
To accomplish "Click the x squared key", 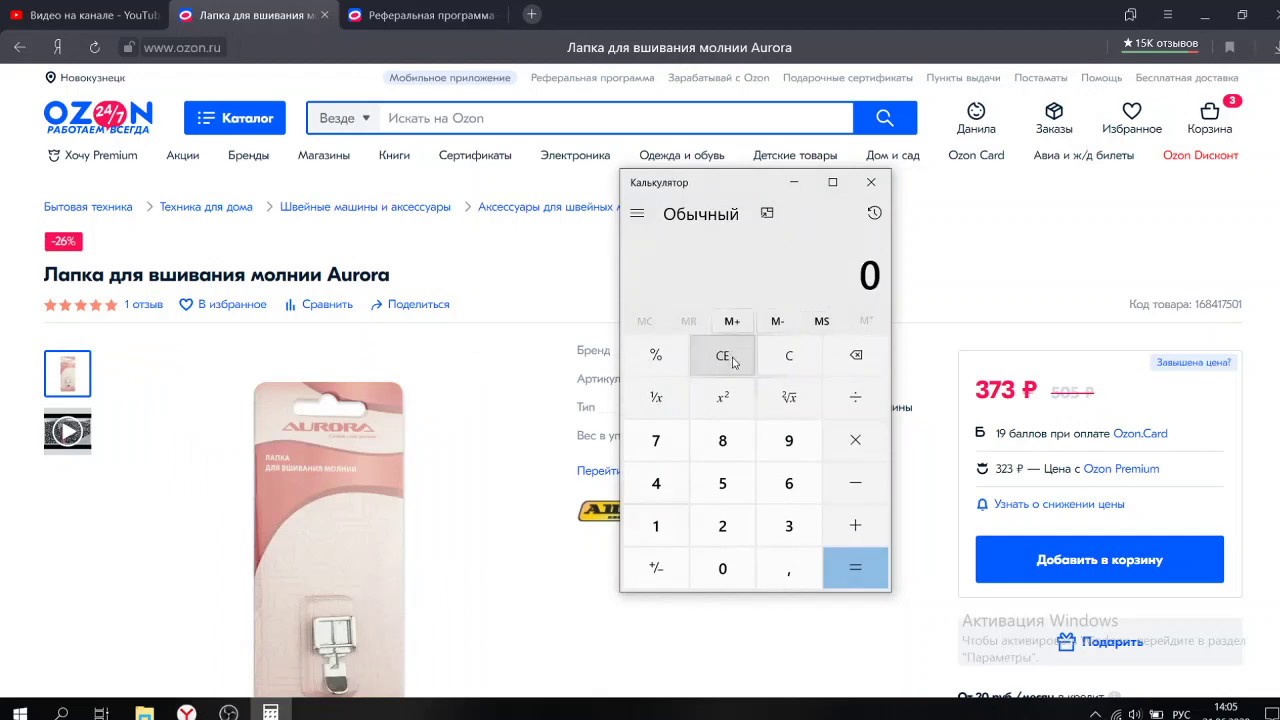I will pos(722,398).
